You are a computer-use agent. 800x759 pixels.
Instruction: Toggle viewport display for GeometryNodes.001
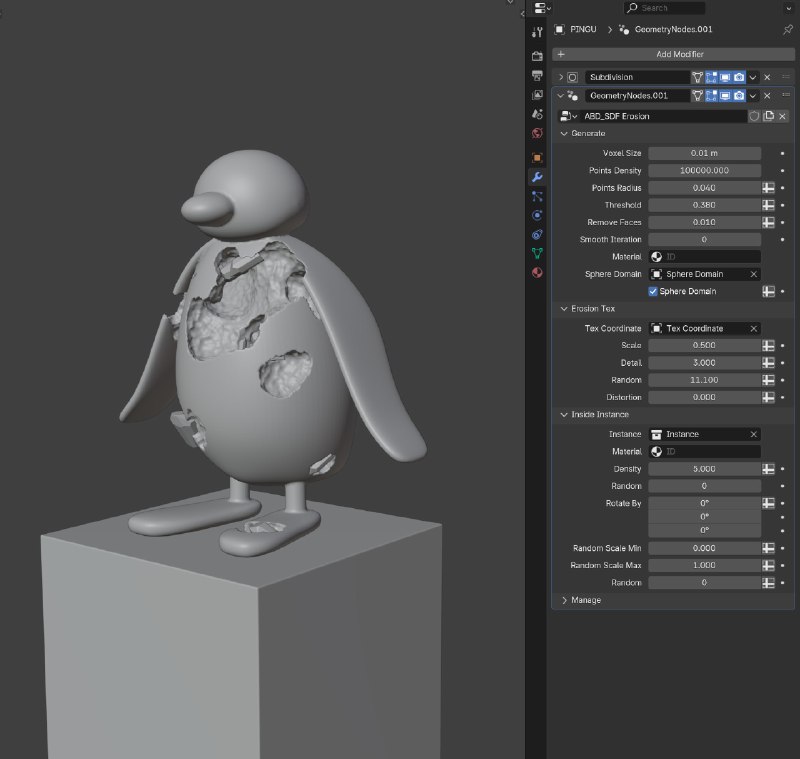pyautogui.click(x=725, y=95)
